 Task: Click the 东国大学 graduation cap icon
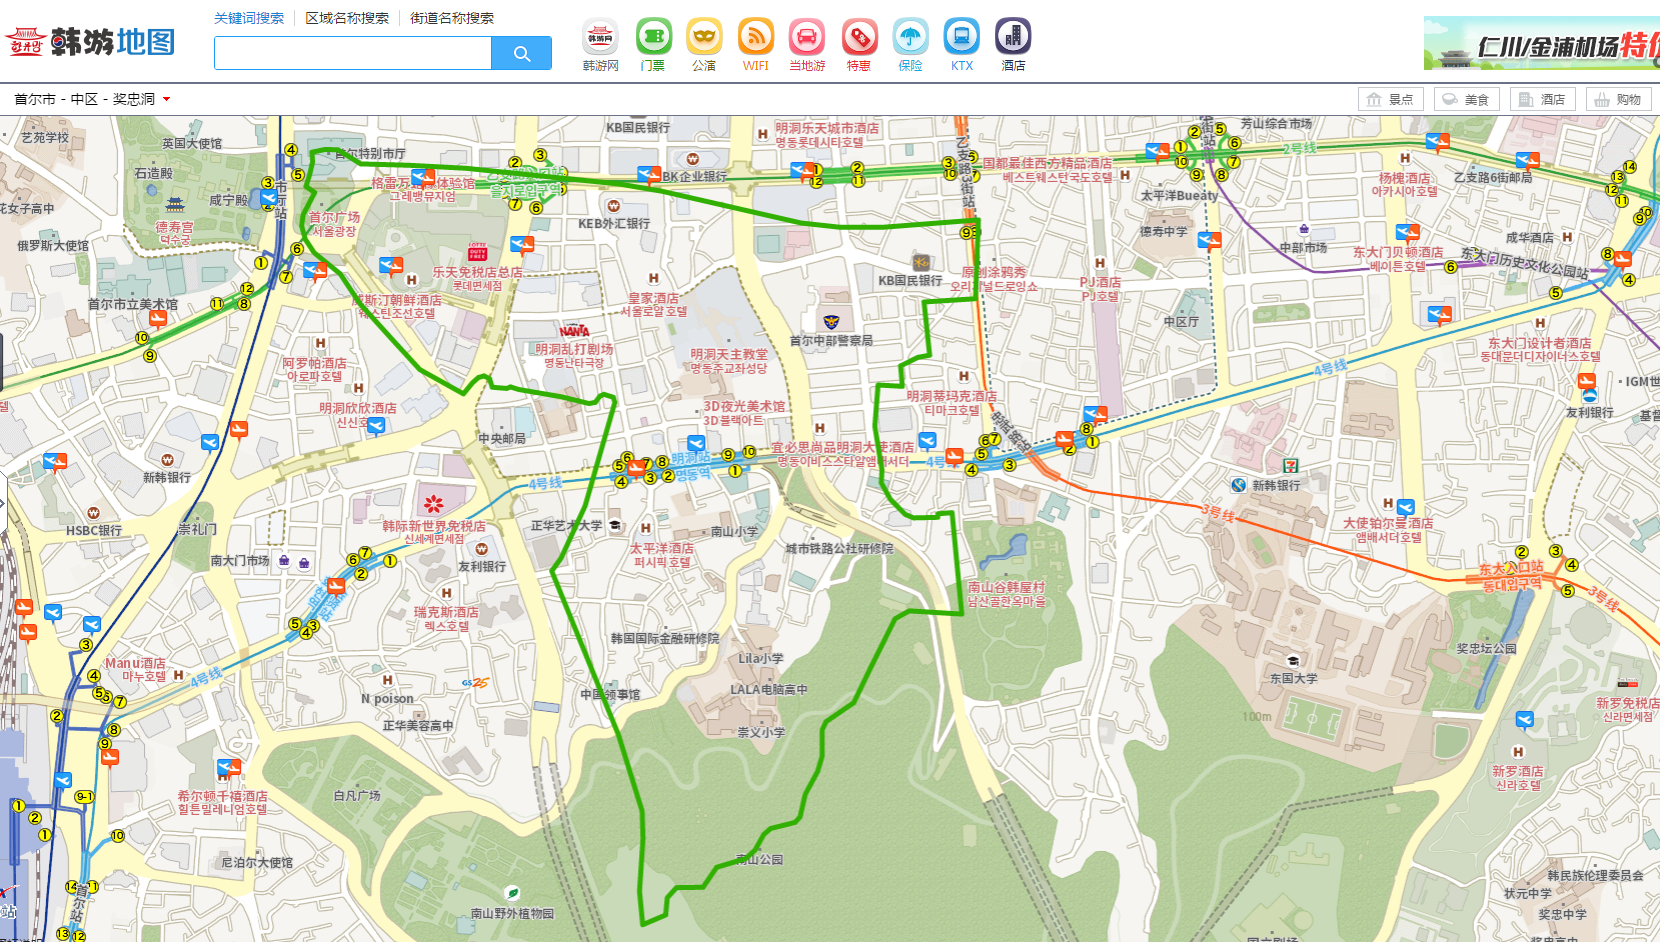coord(1293,661)
